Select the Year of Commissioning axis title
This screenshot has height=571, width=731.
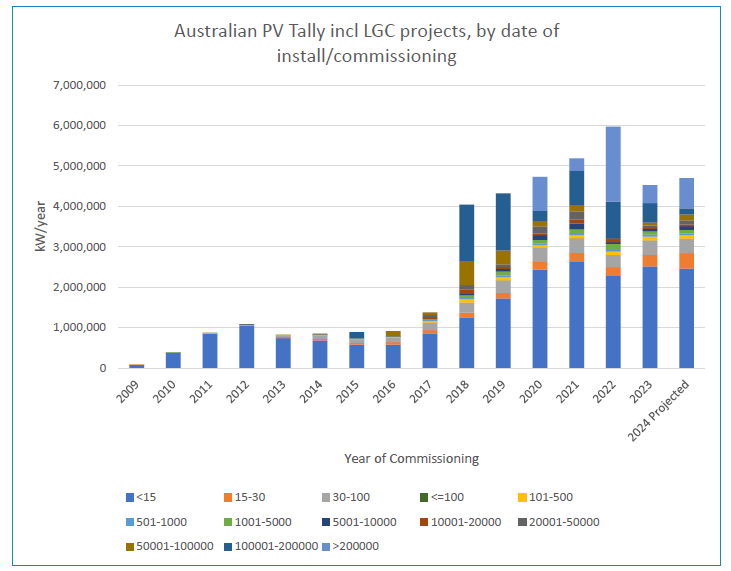(411, 459)
